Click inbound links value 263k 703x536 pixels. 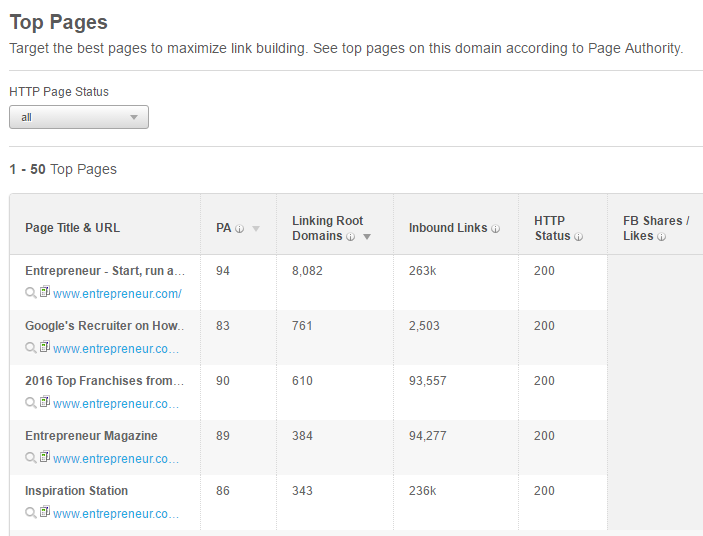(x=422, y=271)
